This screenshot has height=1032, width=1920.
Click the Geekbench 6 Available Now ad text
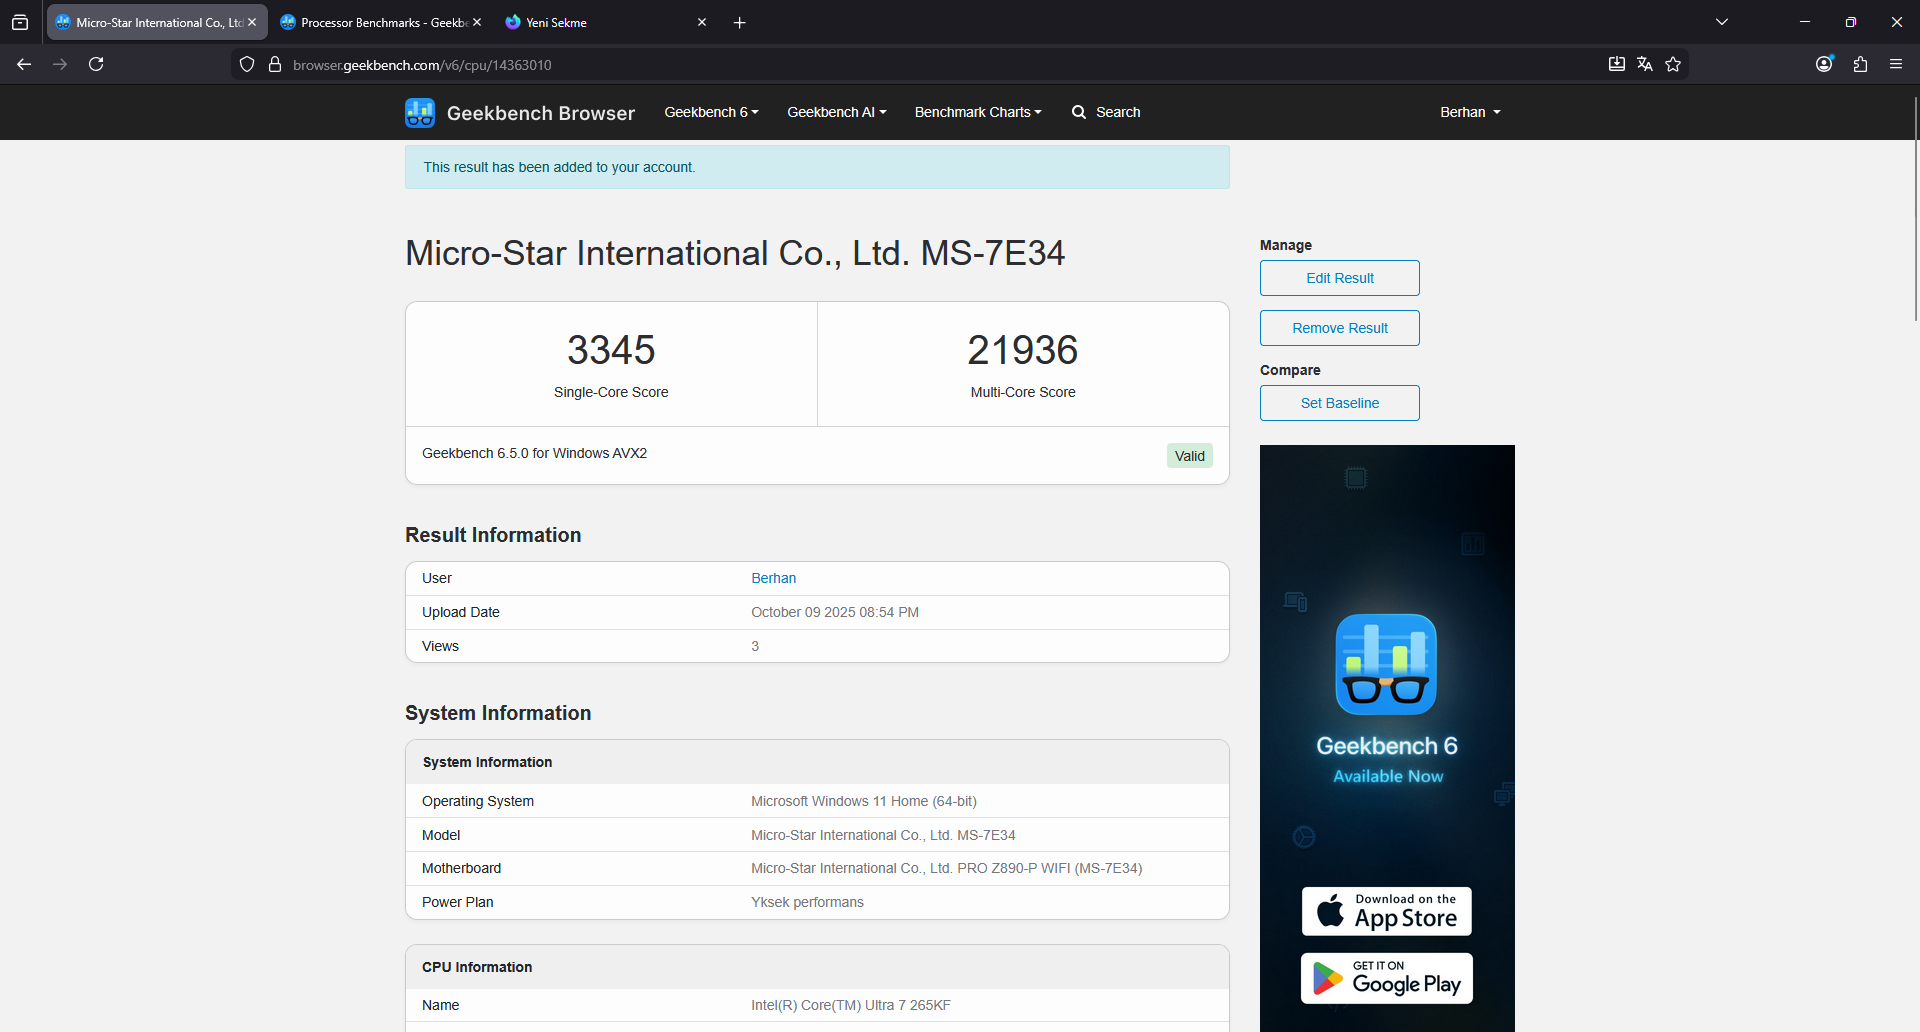(x=1387, y=760)
